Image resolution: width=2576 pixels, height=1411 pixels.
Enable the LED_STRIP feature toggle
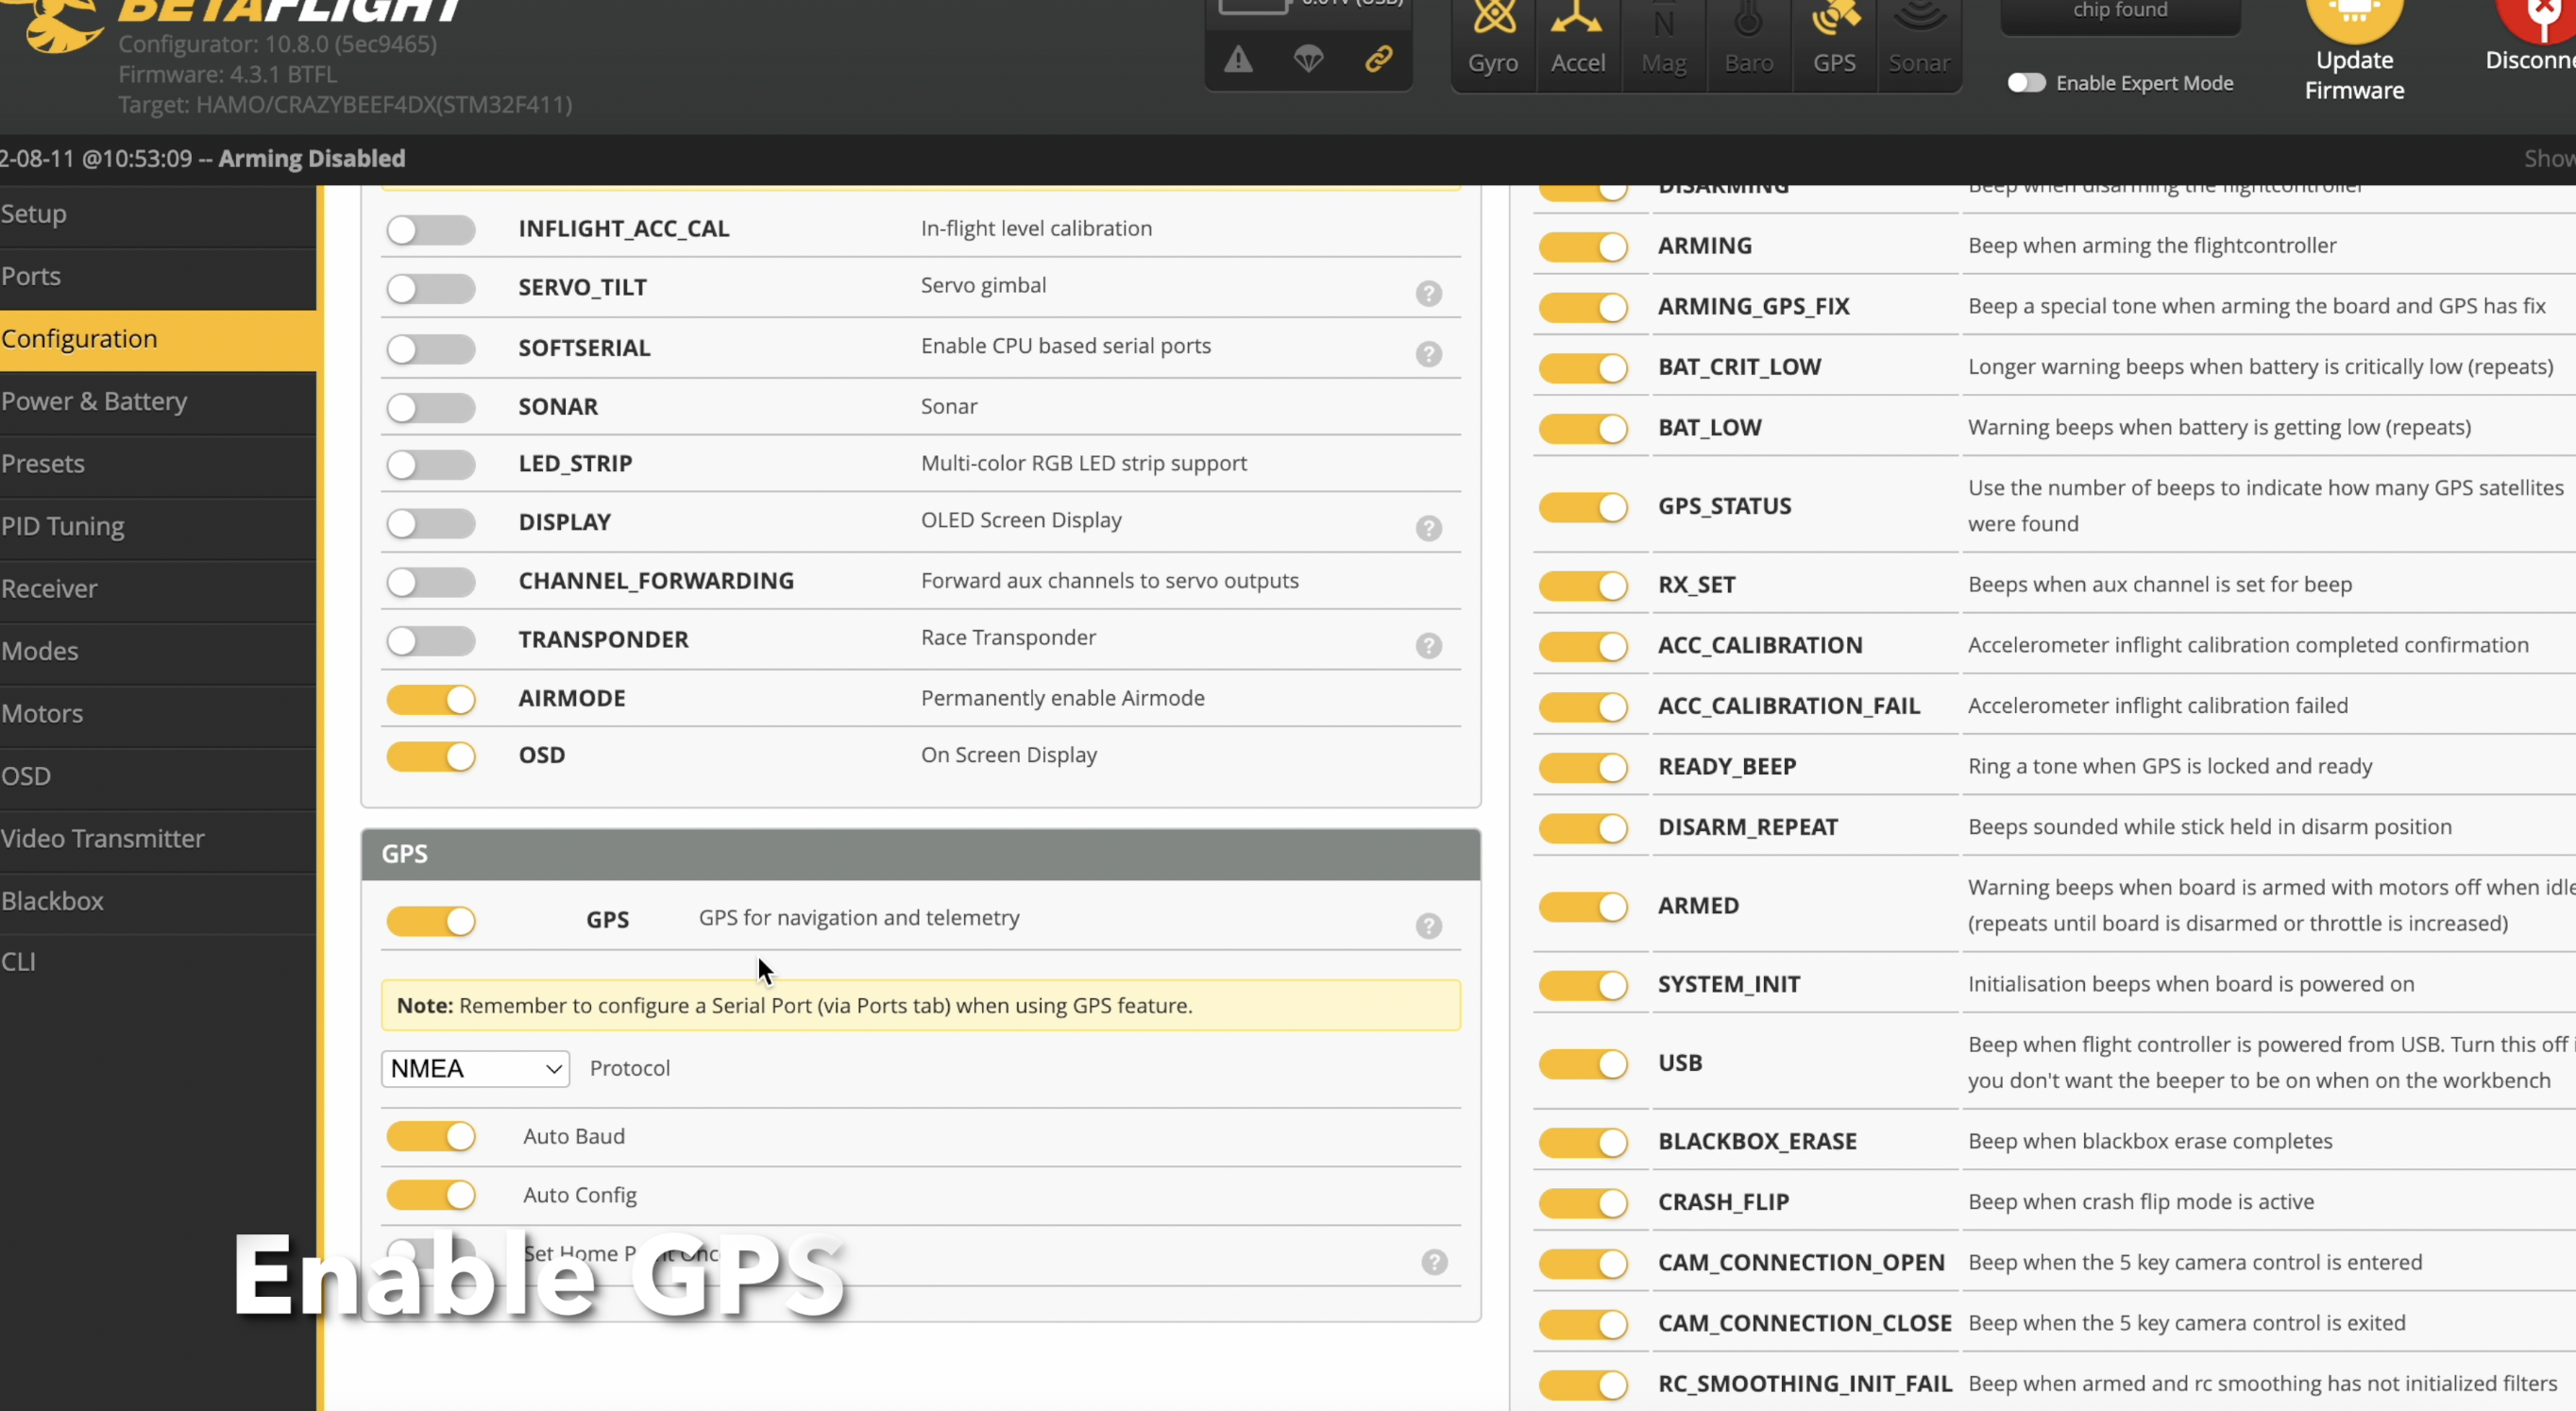tap(431, 464)
